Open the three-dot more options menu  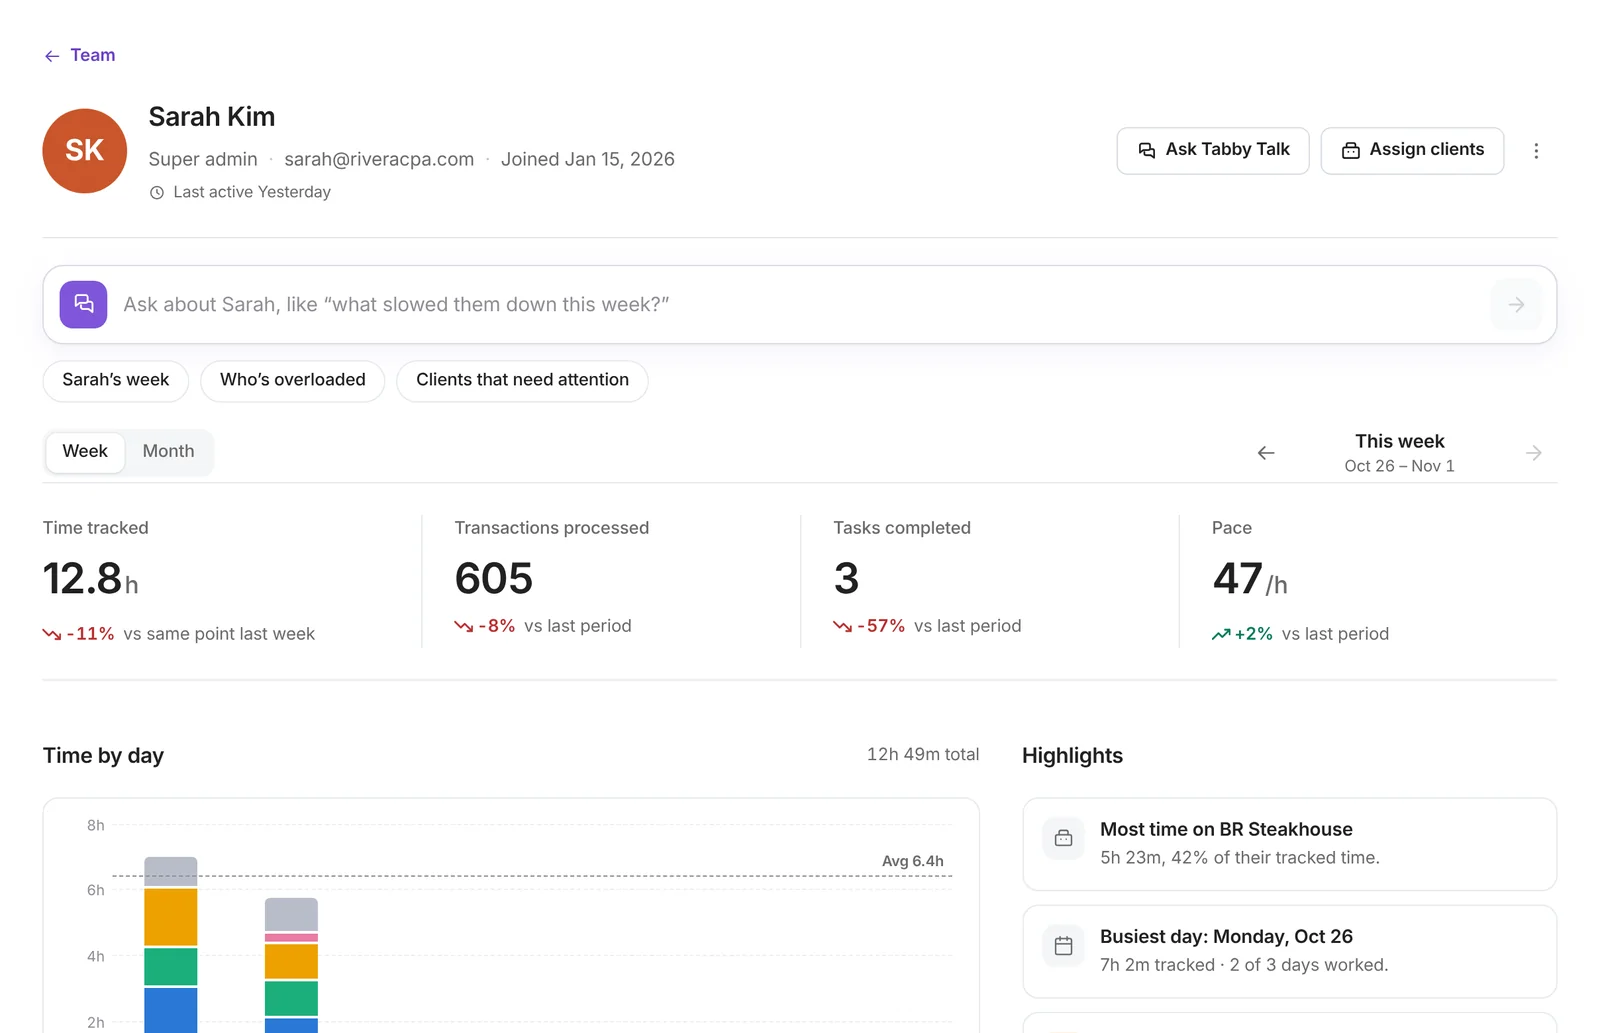1536,151
